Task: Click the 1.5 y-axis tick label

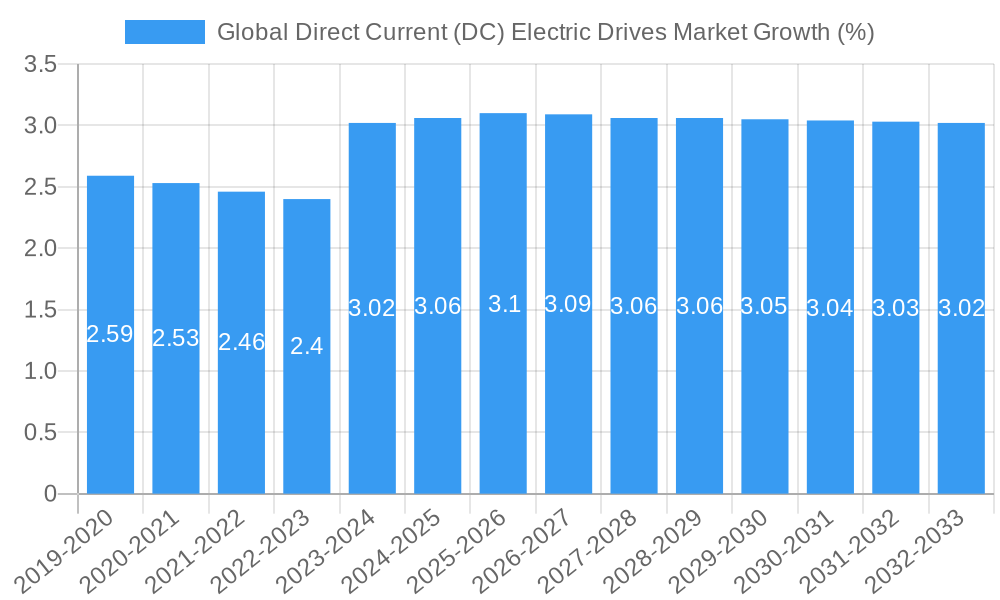Action: tap(40, 310)
